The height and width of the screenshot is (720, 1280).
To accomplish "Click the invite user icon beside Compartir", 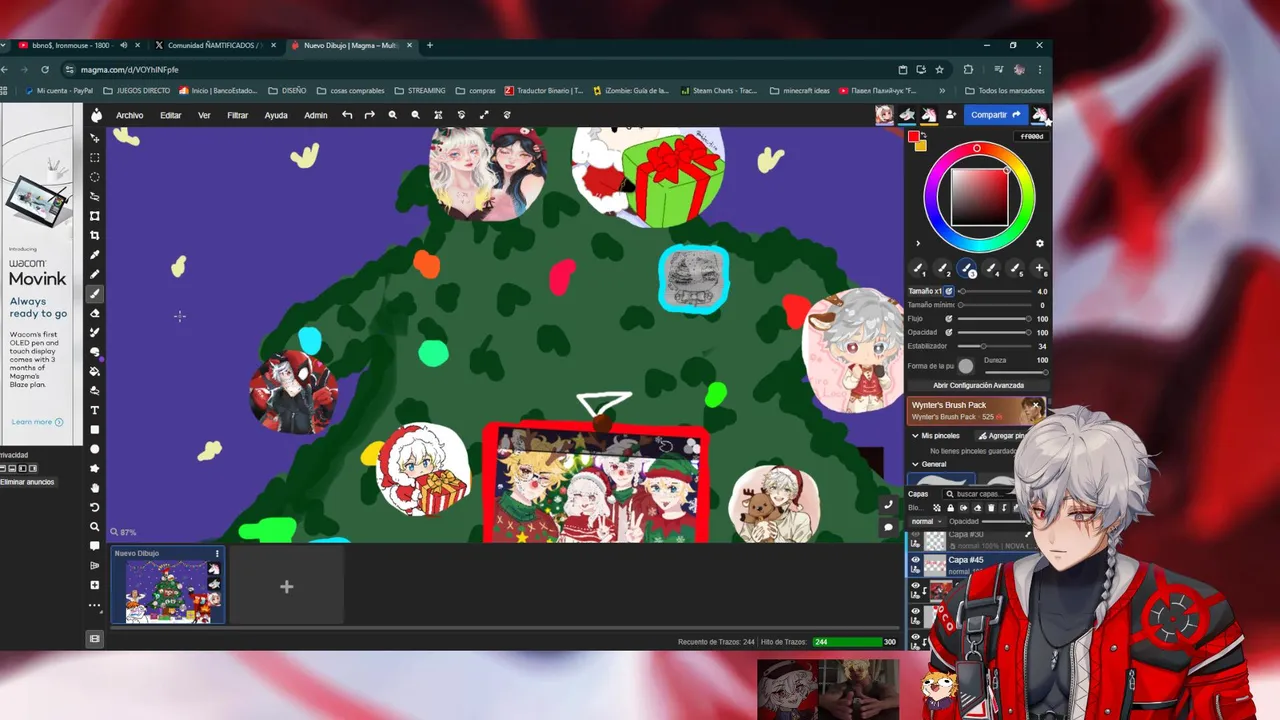I will pos(950,115).
